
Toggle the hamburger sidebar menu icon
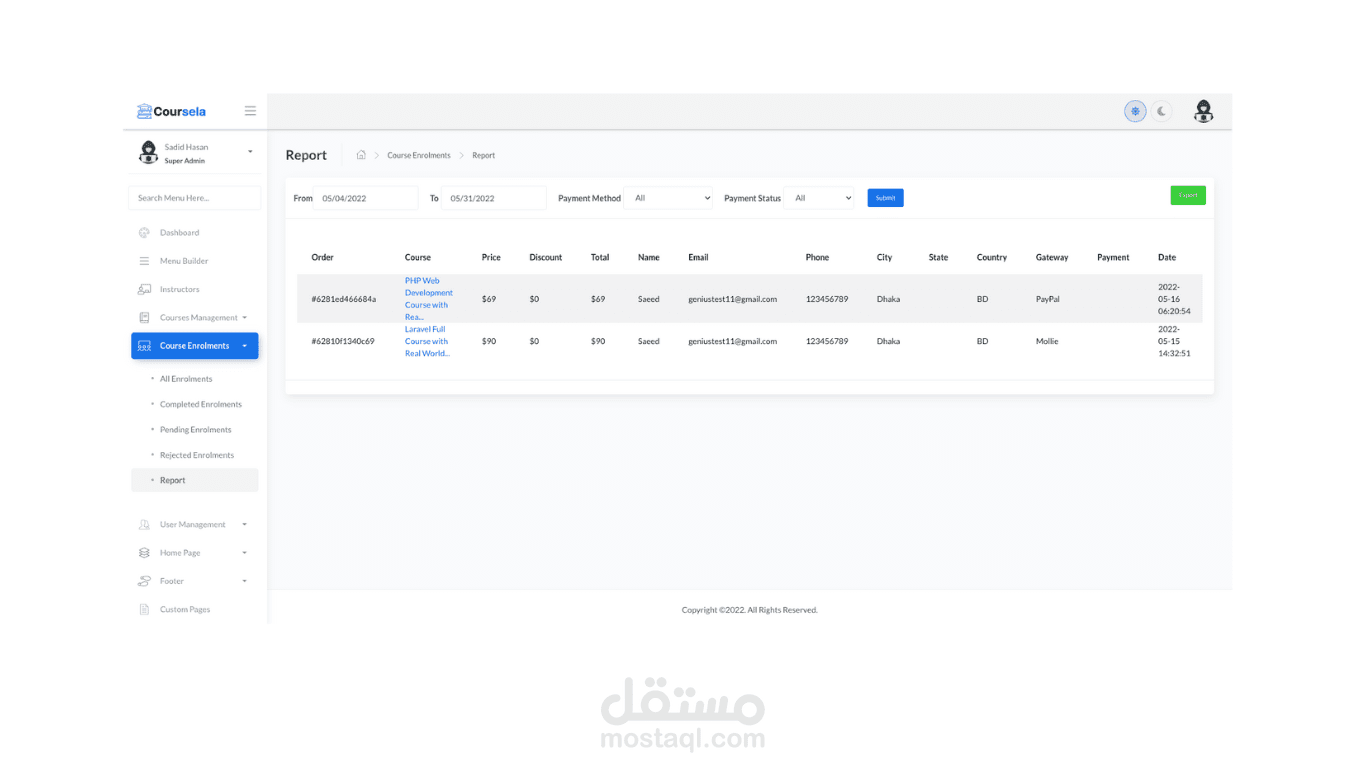(x=250, y=111)
